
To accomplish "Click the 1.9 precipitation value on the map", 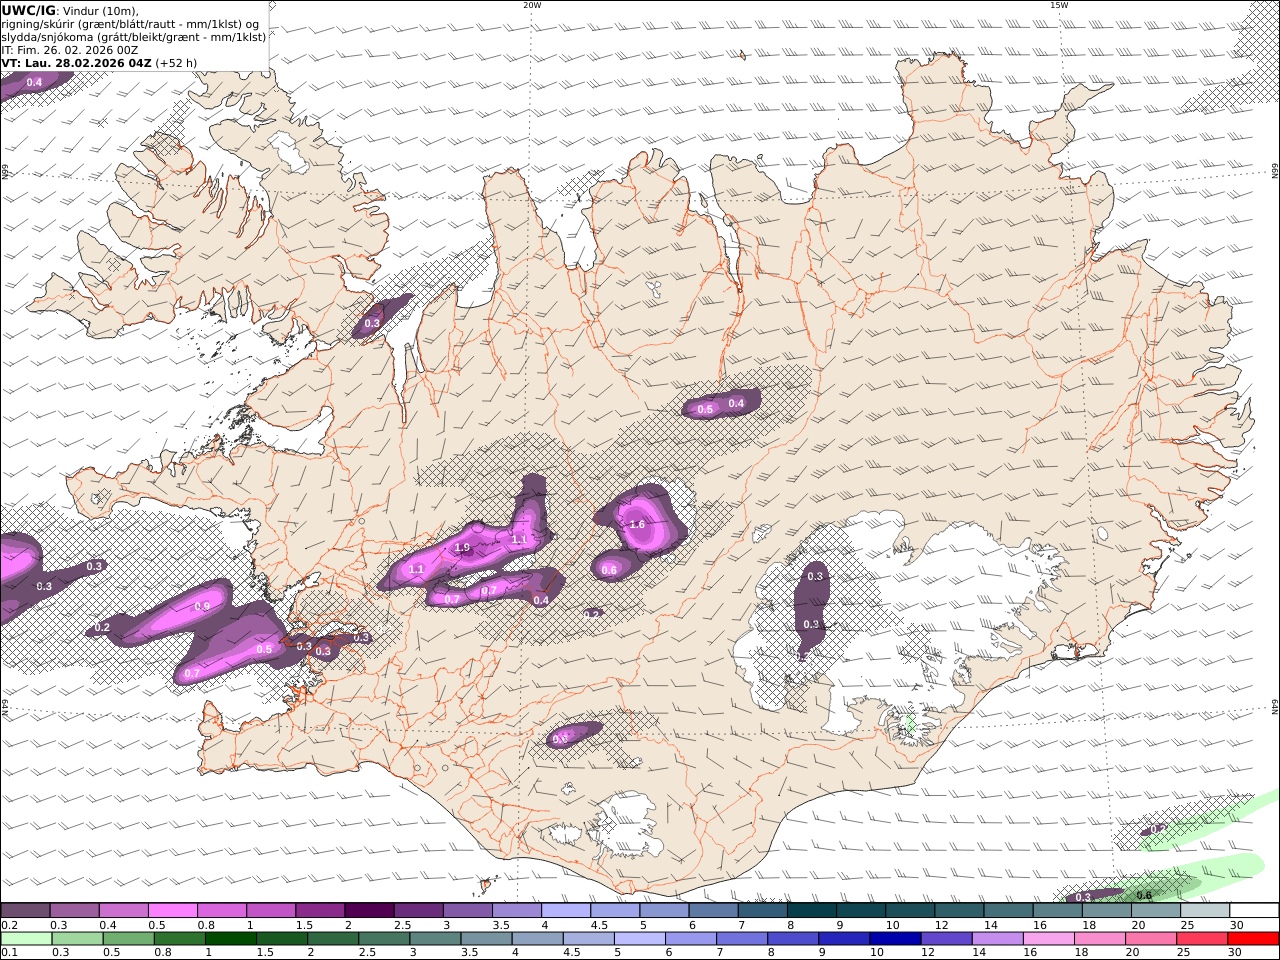I will 462,548.
